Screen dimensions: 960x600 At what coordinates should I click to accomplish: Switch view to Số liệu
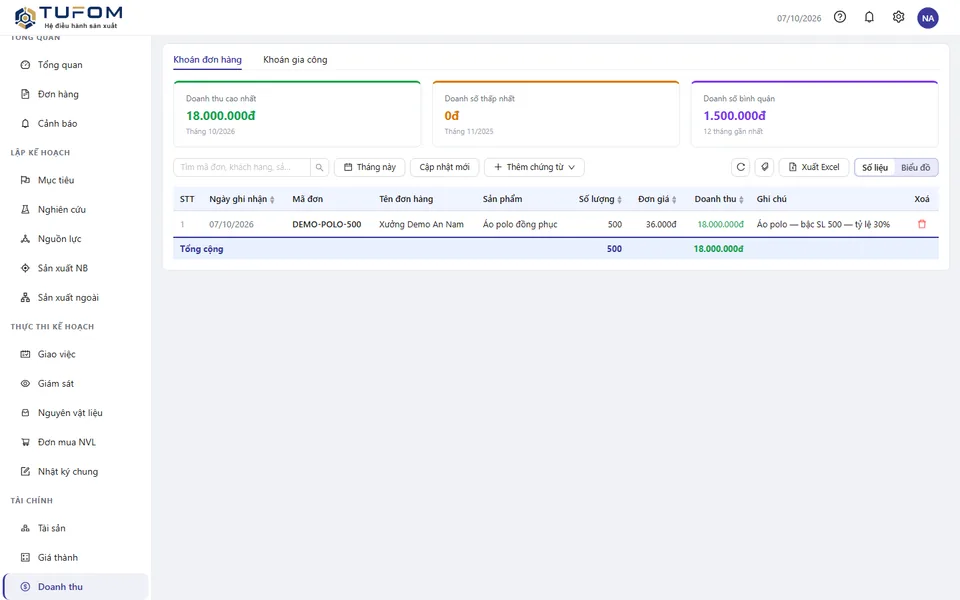875,167
